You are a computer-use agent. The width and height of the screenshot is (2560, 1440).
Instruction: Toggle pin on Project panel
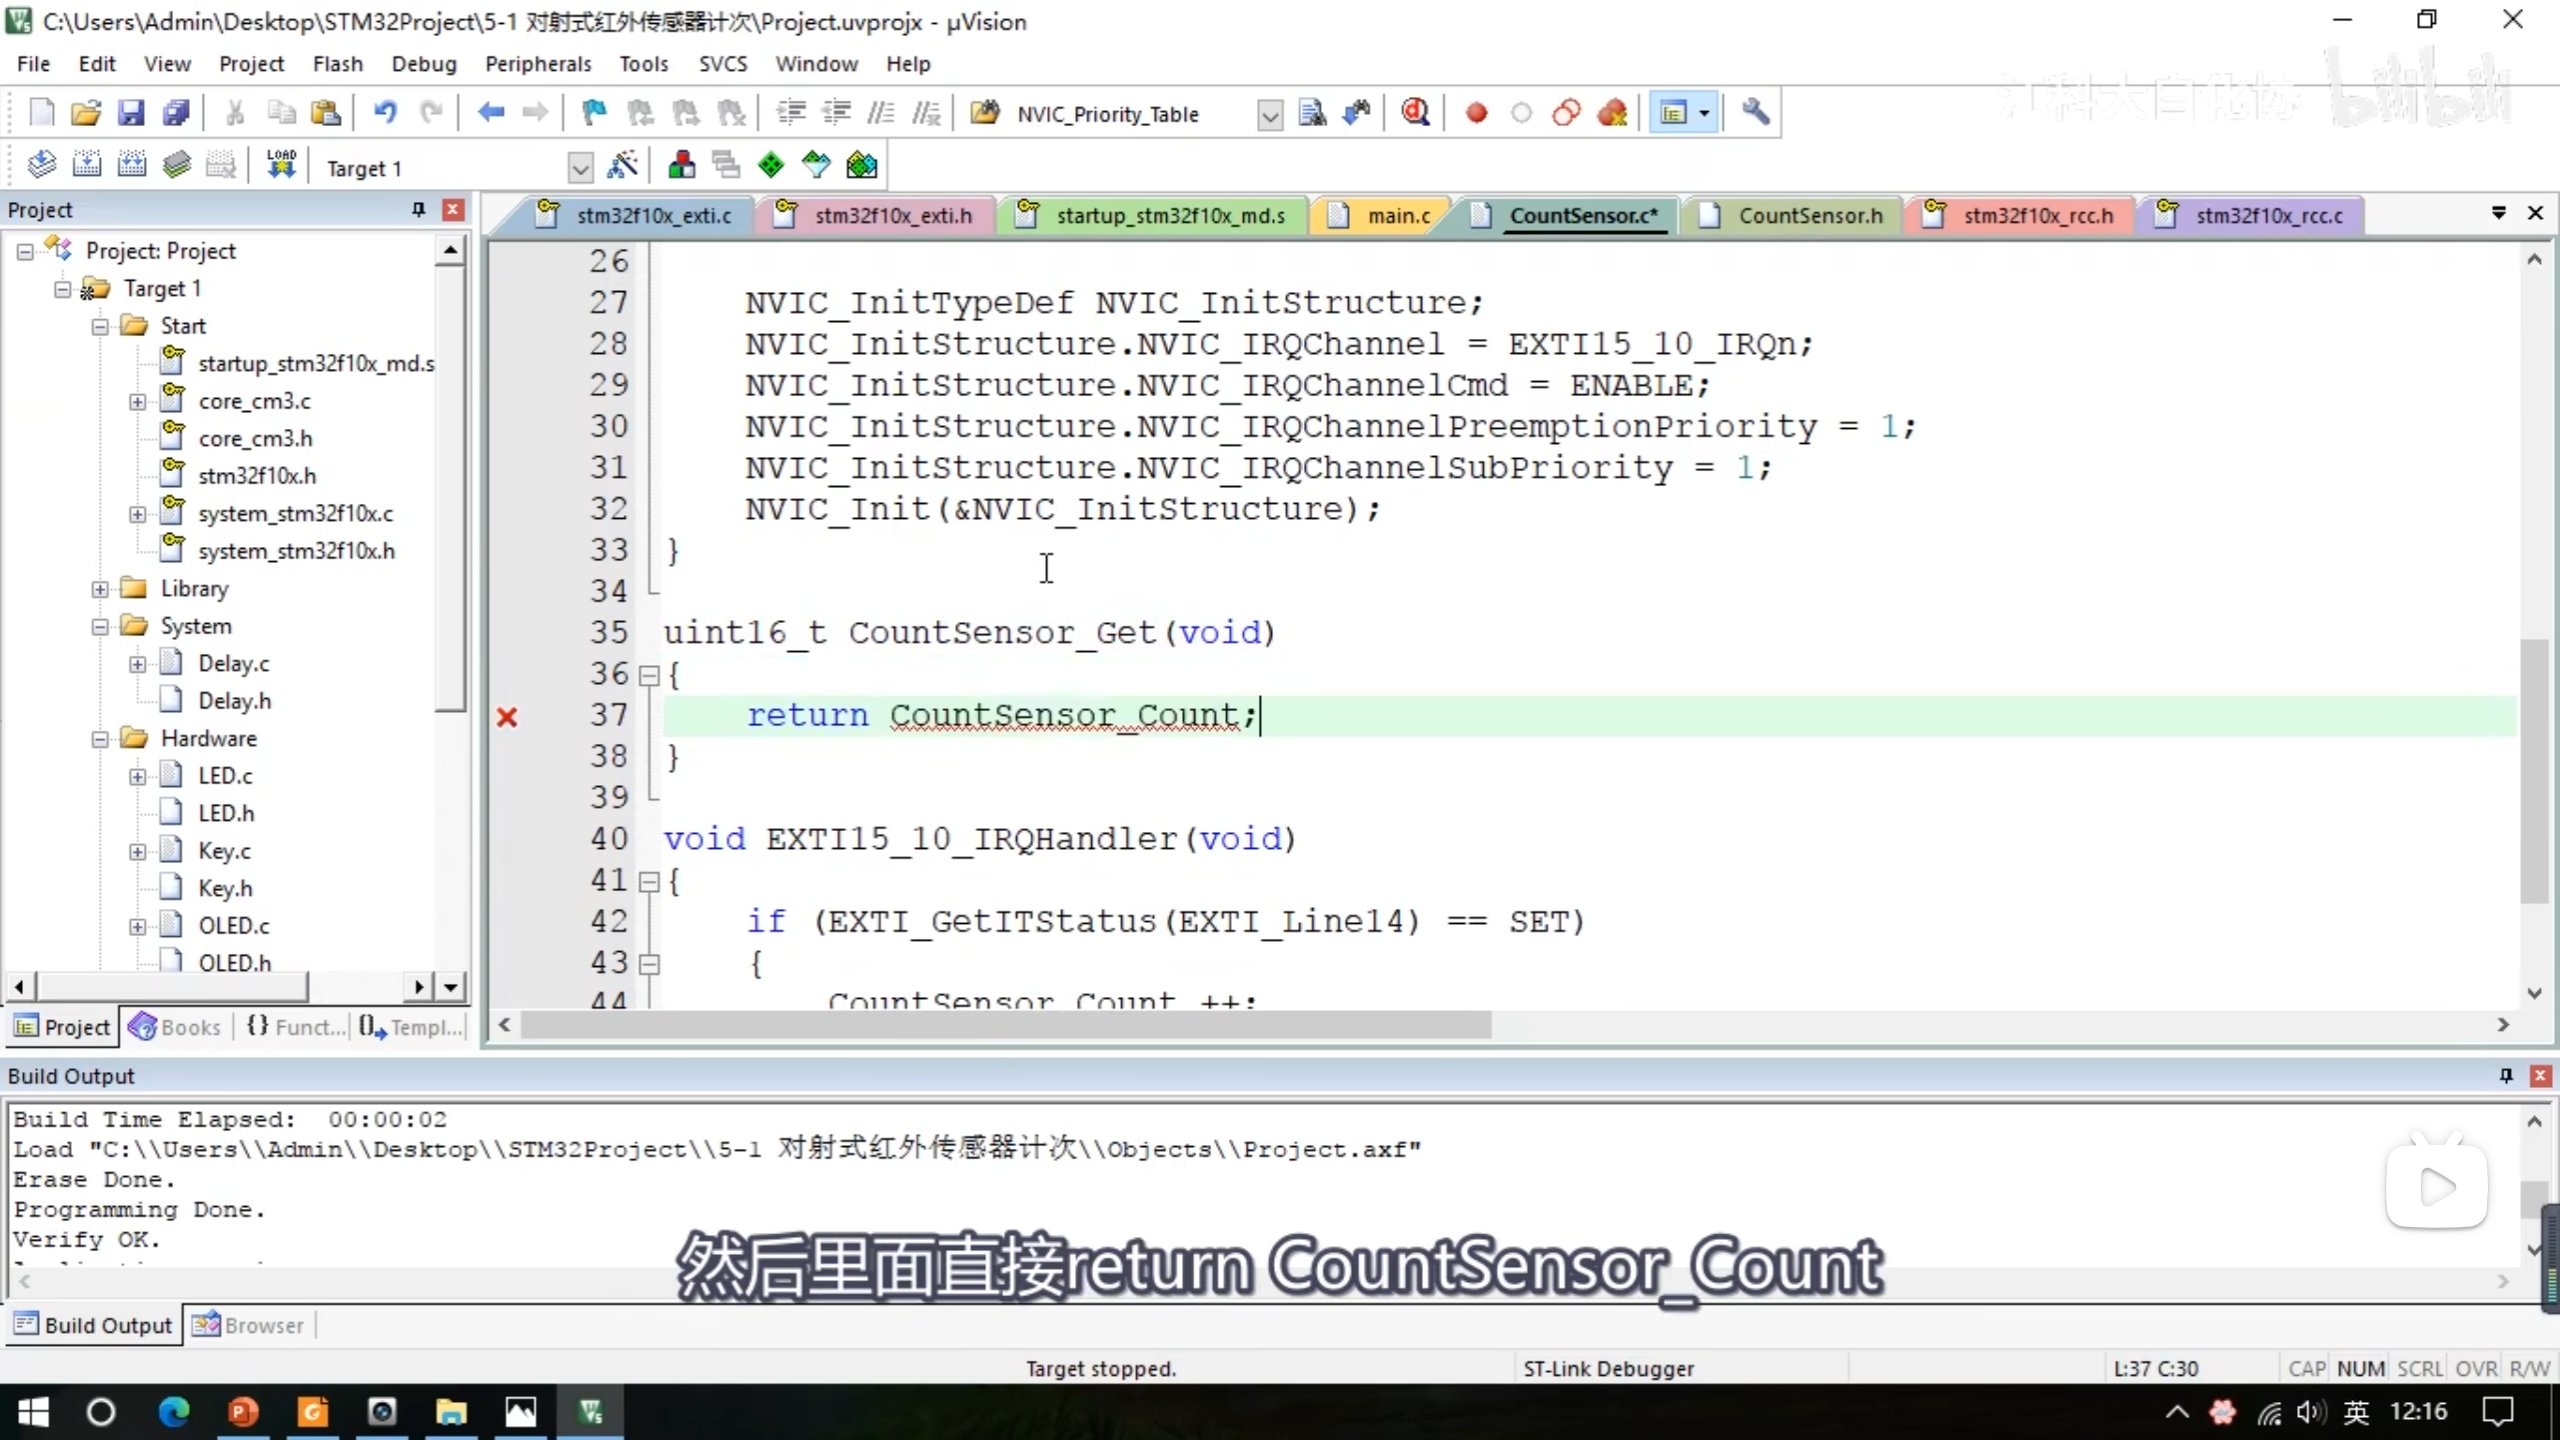(418, 210)
